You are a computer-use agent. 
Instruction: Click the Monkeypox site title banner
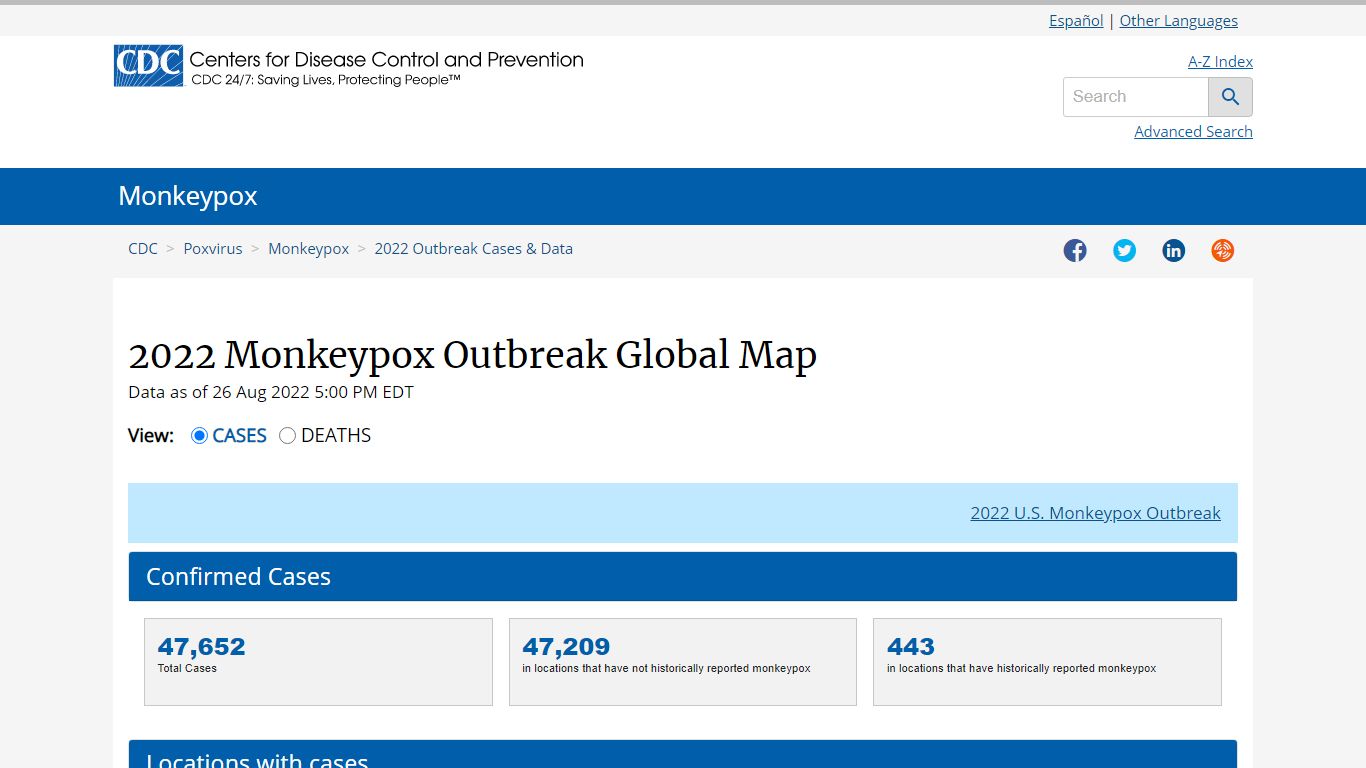[188, 196]
